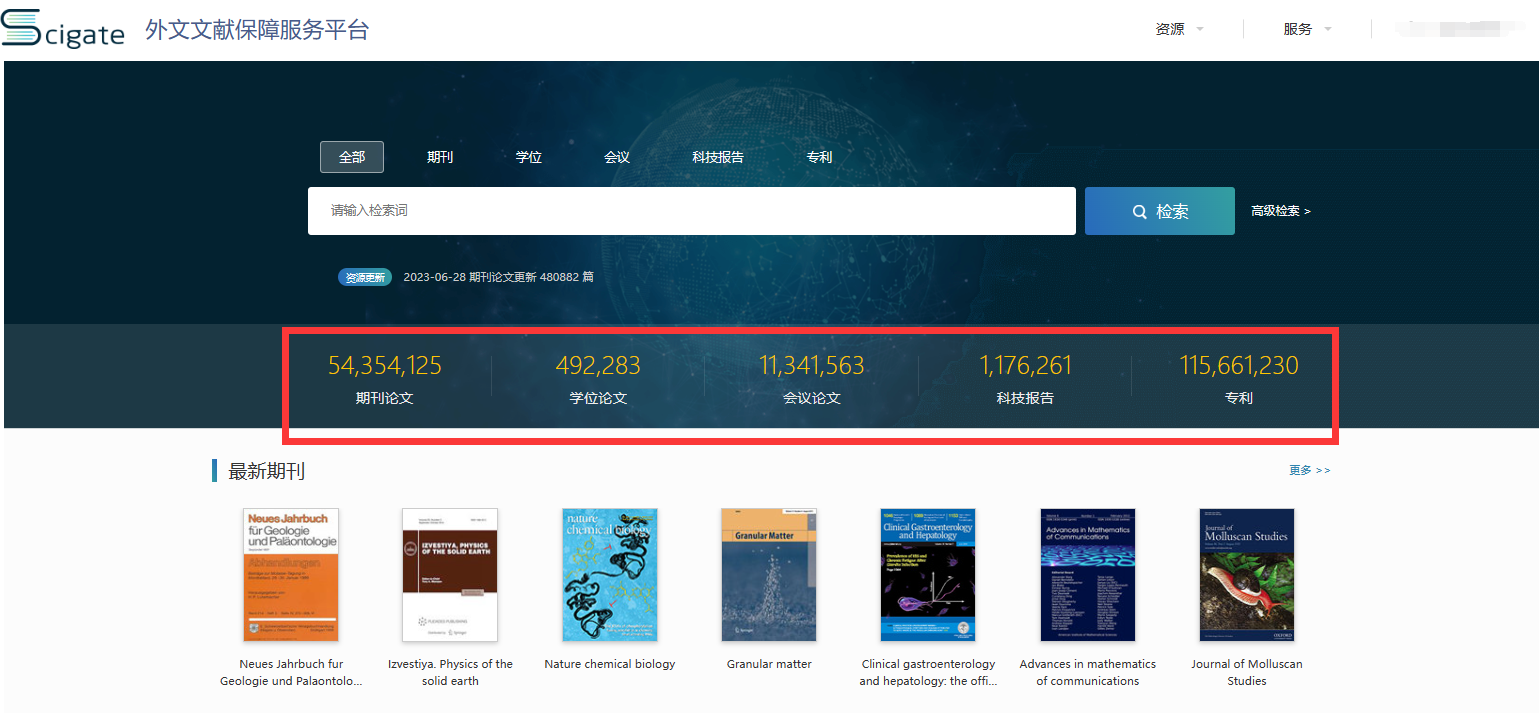This screenshot has width=1539, height=713.
Task: Switch to the 期刊 search tab
Action: pyautogui.click(x=440, y=157)
